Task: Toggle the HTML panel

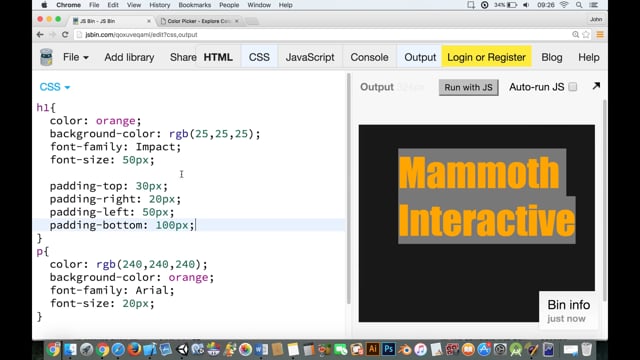Action: coord(218,57)
